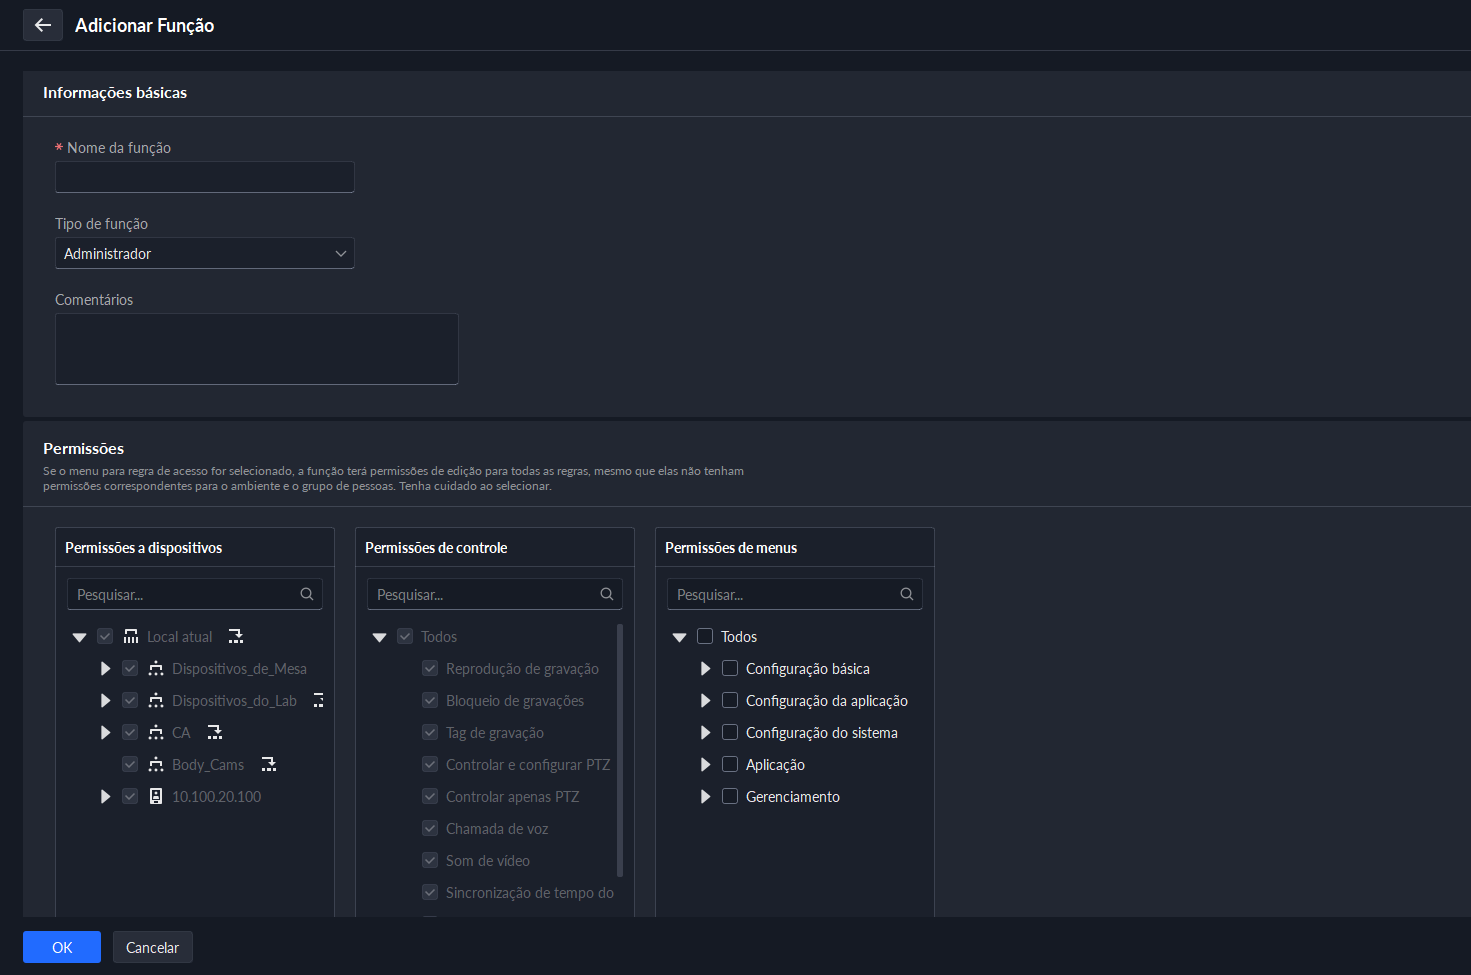Expand the Configuração do sistema node
The height and width of the screenshot is (975, 1471).
coord(705,733)
